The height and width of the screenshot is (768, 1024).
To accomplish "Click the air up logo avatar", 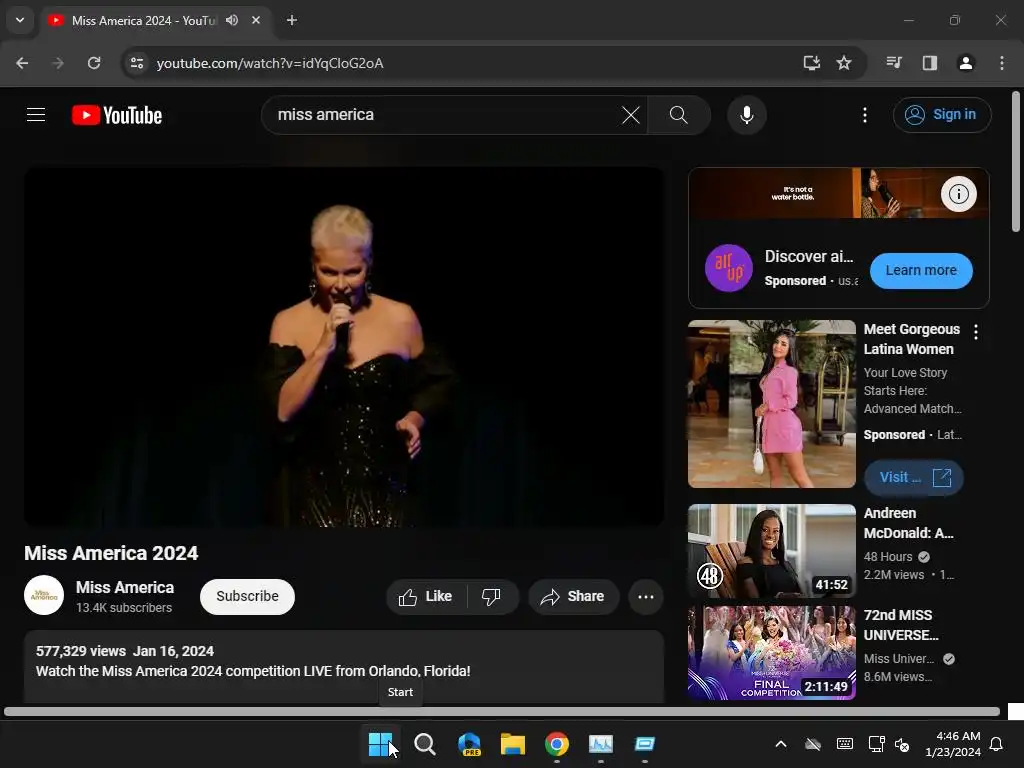I will coord(729,268).
